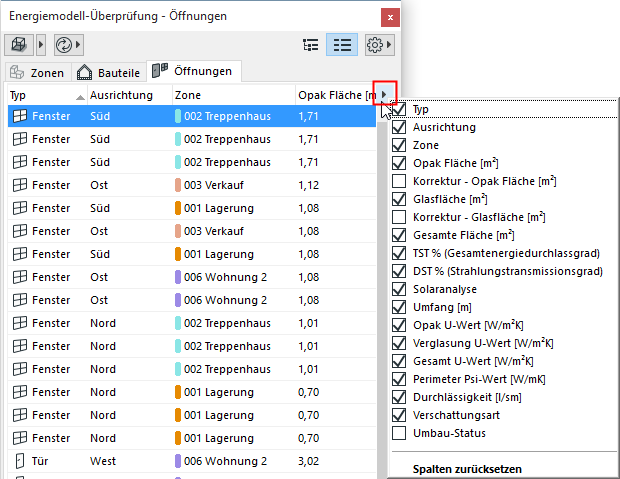The width and height of the screenshot is (620, 479).
Task: Open the arrow next to the refresh icon
Action: coord(78,45)
